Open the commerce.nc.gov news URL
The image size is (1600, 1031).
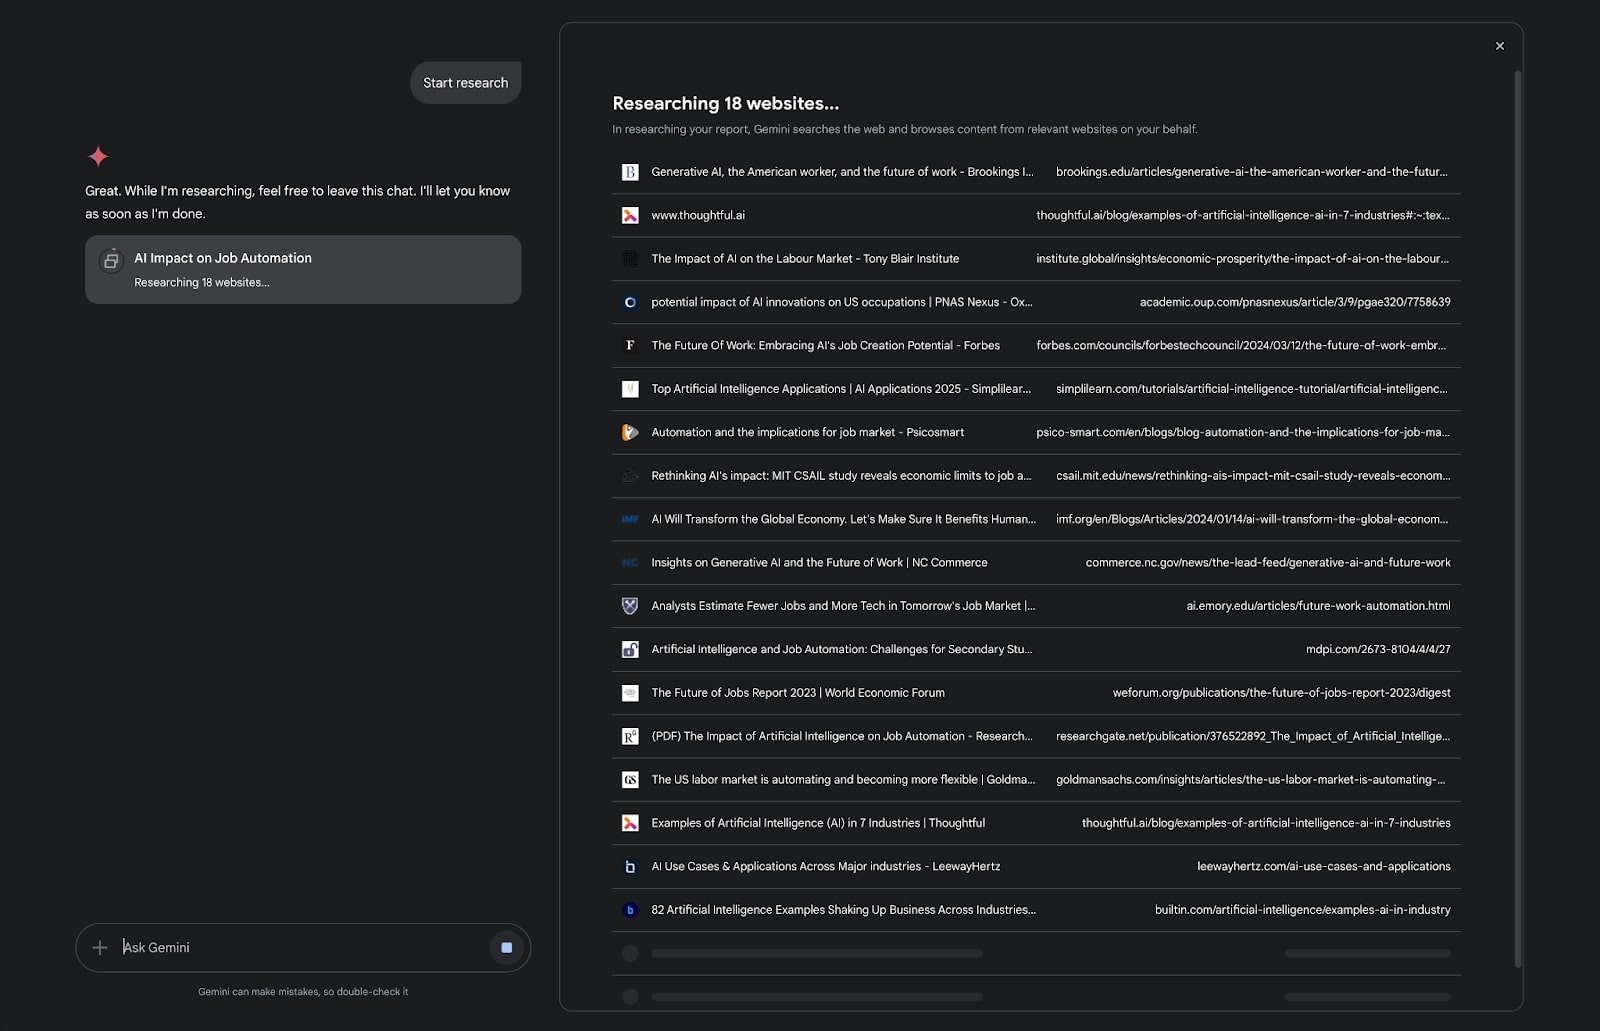click(1268, 563)
